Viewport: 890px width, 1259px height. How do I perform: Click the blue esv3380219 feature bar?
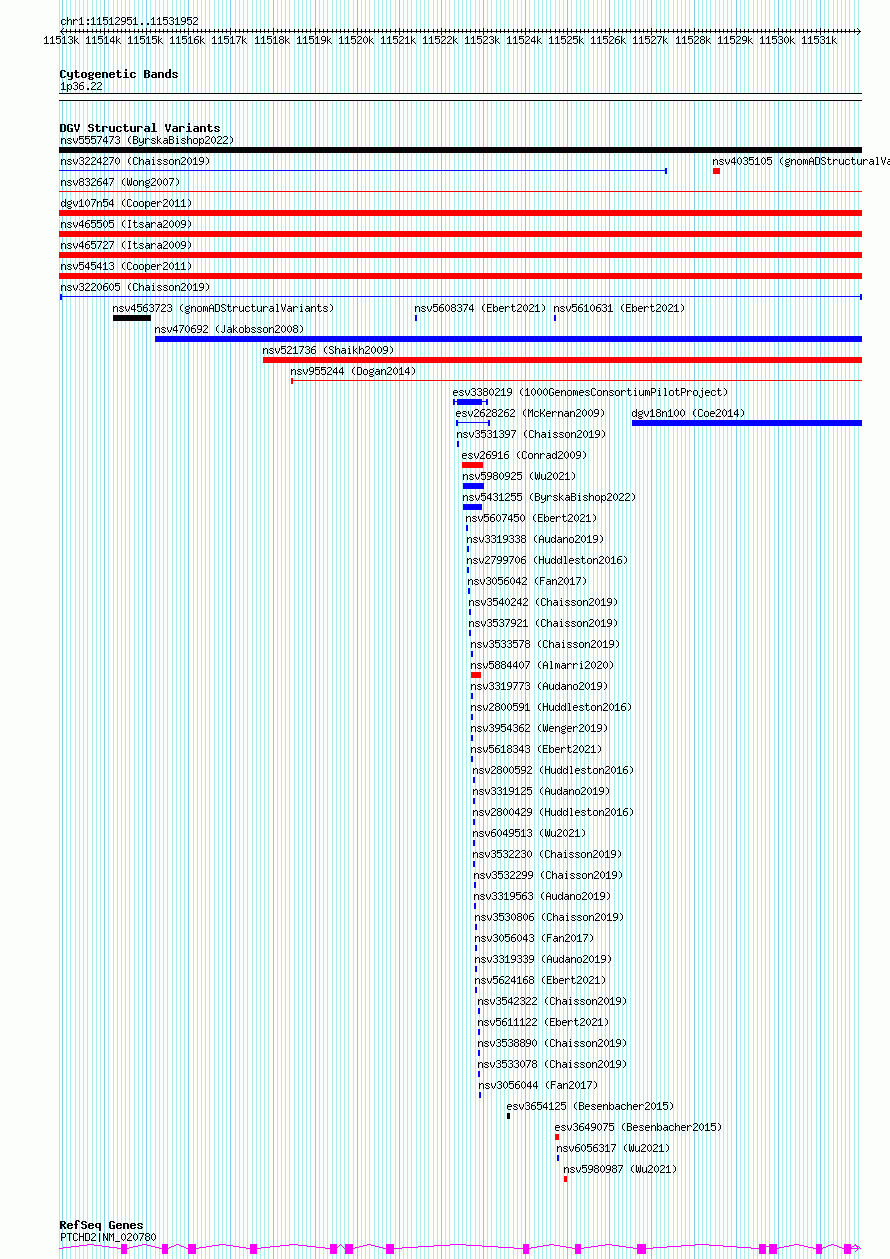[470, 402]
